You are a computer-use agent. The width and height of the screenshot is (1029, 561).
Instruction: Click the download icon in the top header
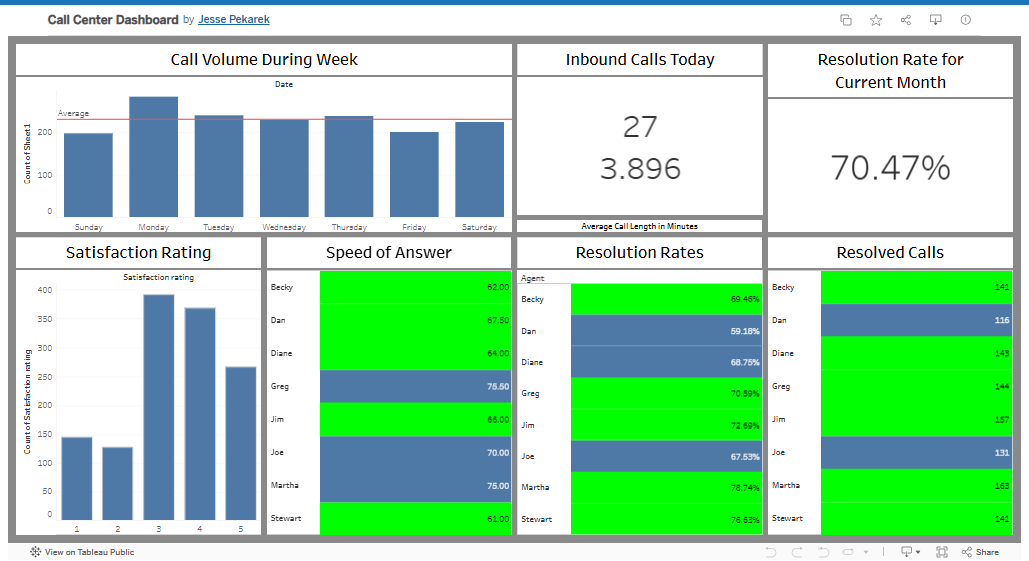pos(936,20)
